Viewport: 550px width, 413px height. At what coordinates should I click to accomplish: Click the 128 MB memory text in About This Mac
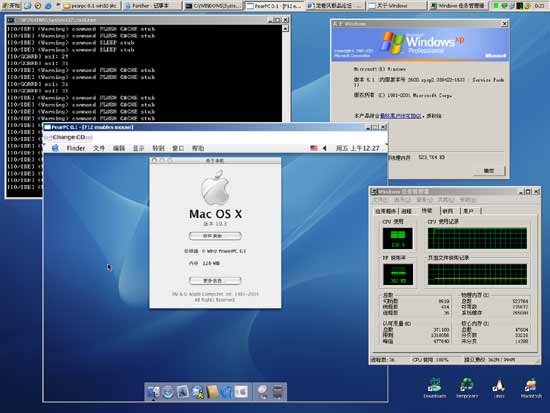(211, 263)
